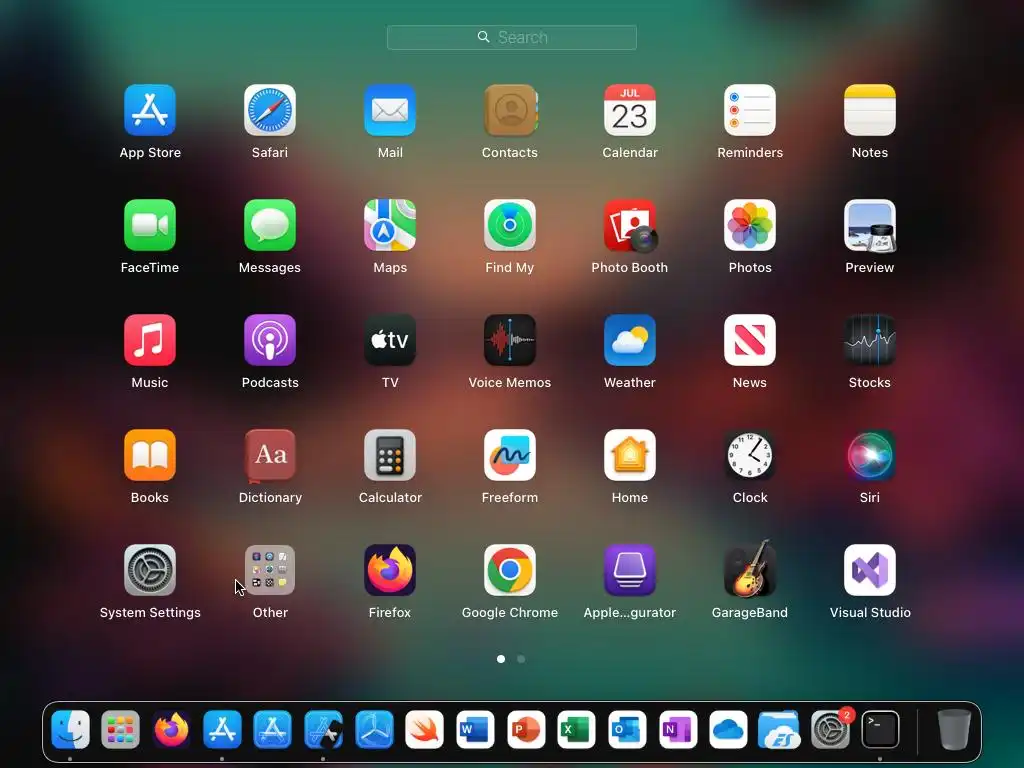Viewport: 1024px width, 768px height.
Task: Switch to the second Launchpad page dot
Action: [521, 659]
